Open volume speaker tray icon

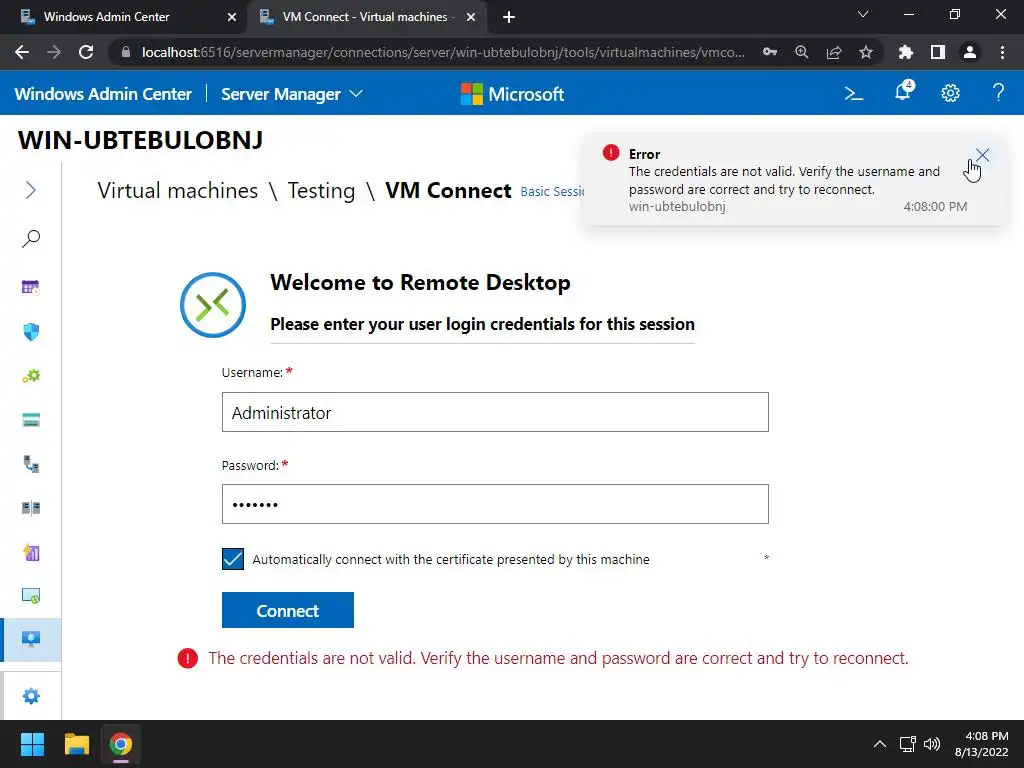932,744
